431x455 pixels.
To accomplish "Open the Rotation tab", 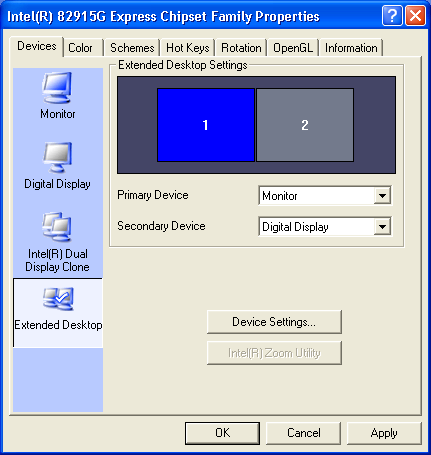I will 241,48.
